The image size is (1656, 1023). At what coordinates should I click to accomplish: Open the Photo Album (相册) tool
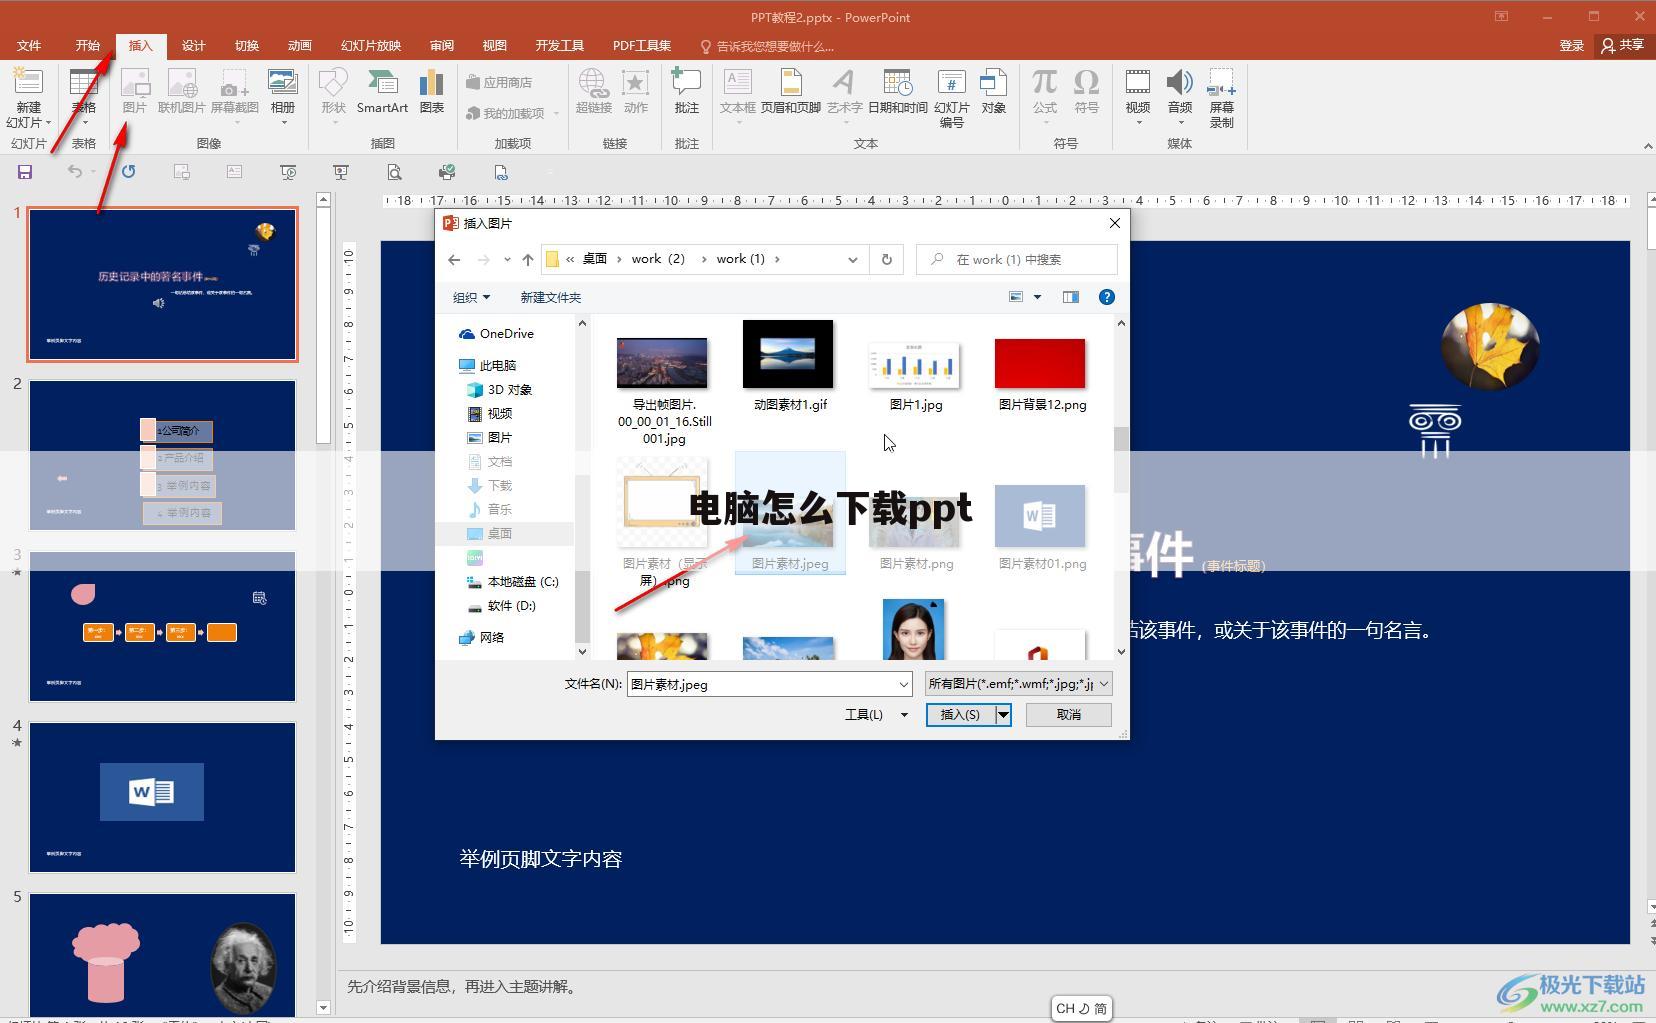[283, 96]
